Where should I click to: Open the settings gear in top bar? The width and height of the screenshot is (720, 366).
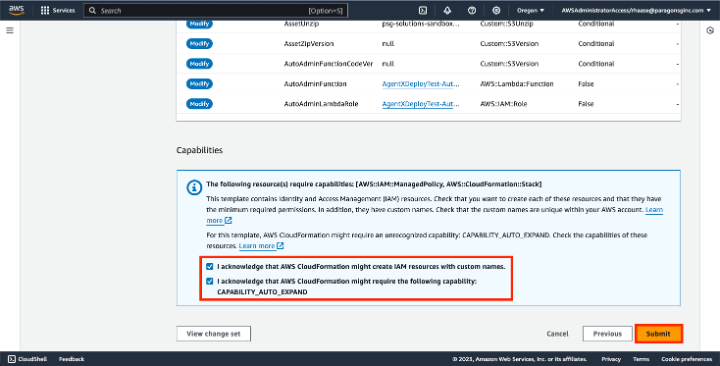click(496, 10)
